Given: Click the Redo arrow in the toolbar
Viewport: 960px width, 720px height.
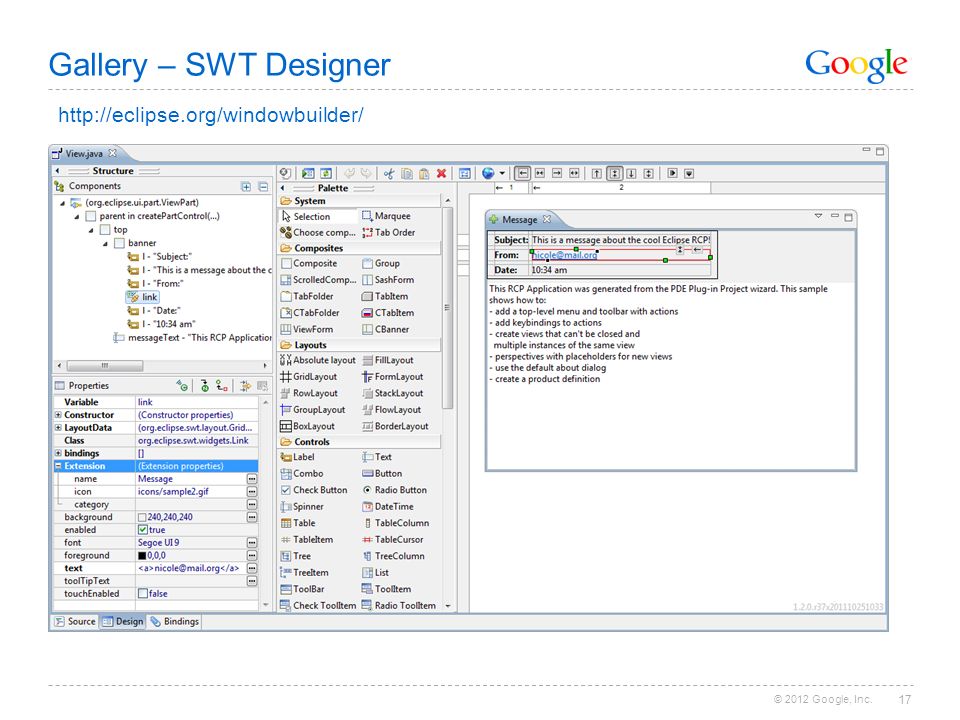Looking at the screenshot, I should click(366, 174).
